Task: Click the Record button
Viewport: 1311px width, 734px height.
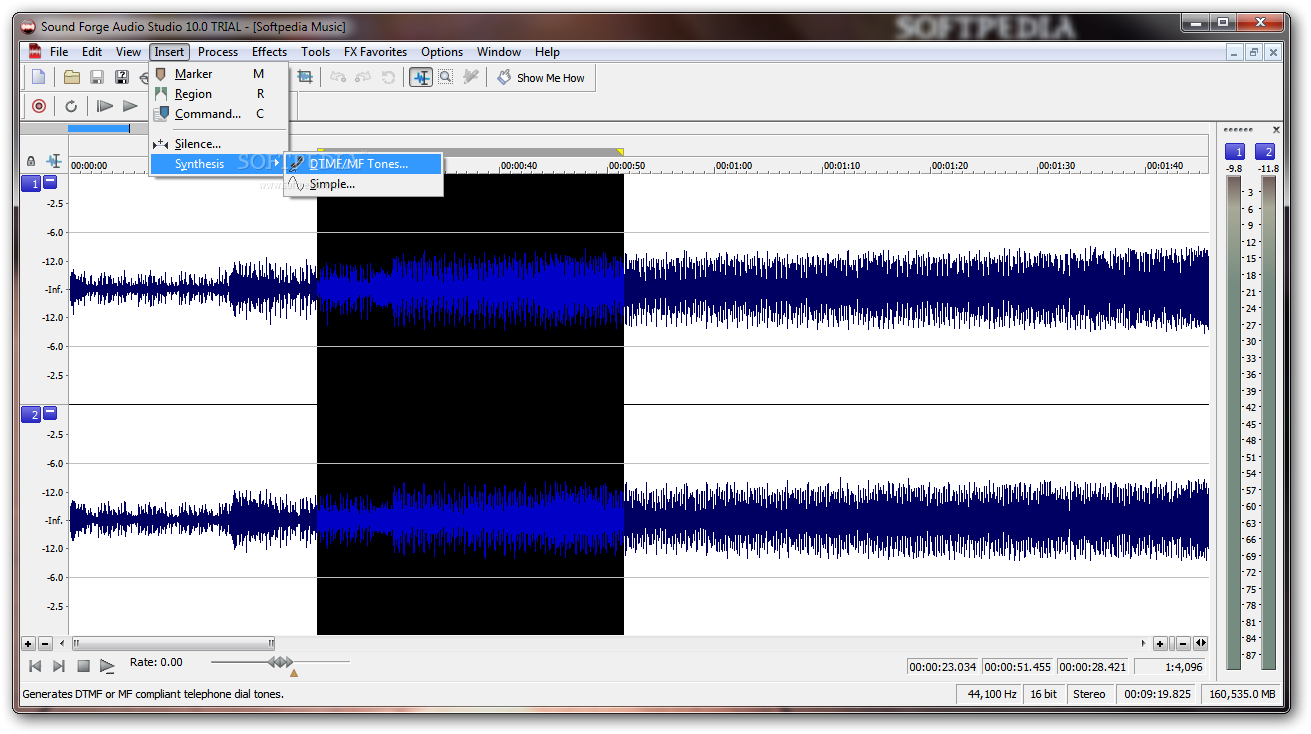Action: 39,106
